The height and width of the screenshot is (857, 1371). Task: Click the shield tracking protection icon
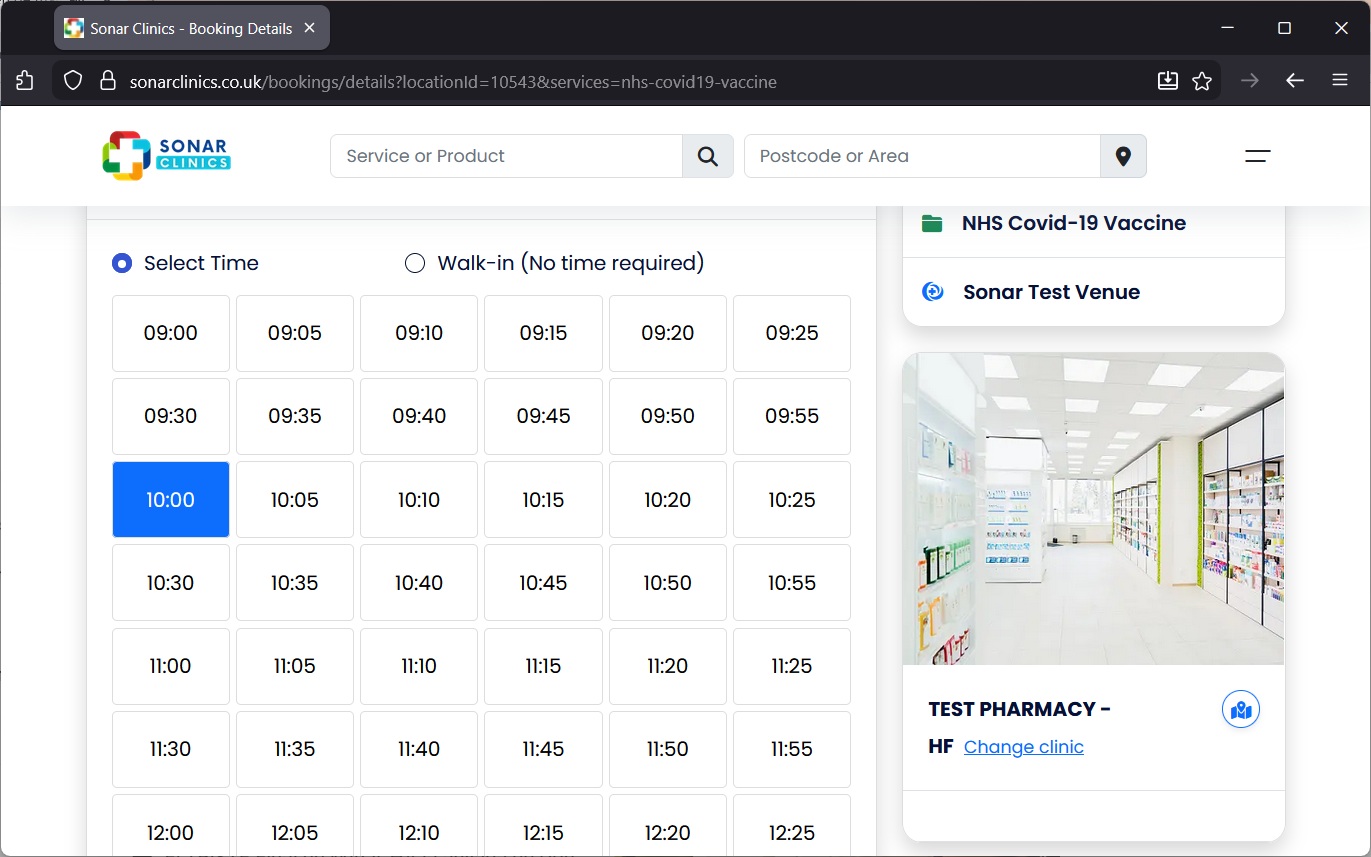(x=73, y=81)
